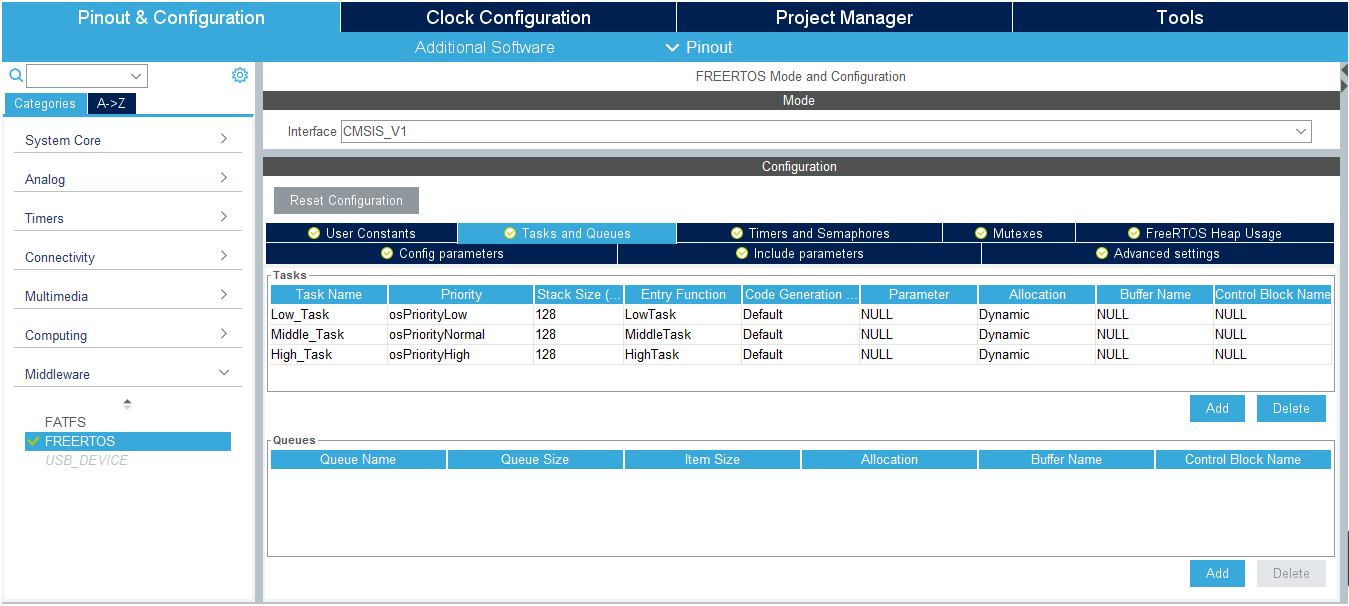Click Entry Function column header
This screenshot has width=1349, height=606.
(x=683, y=294)
